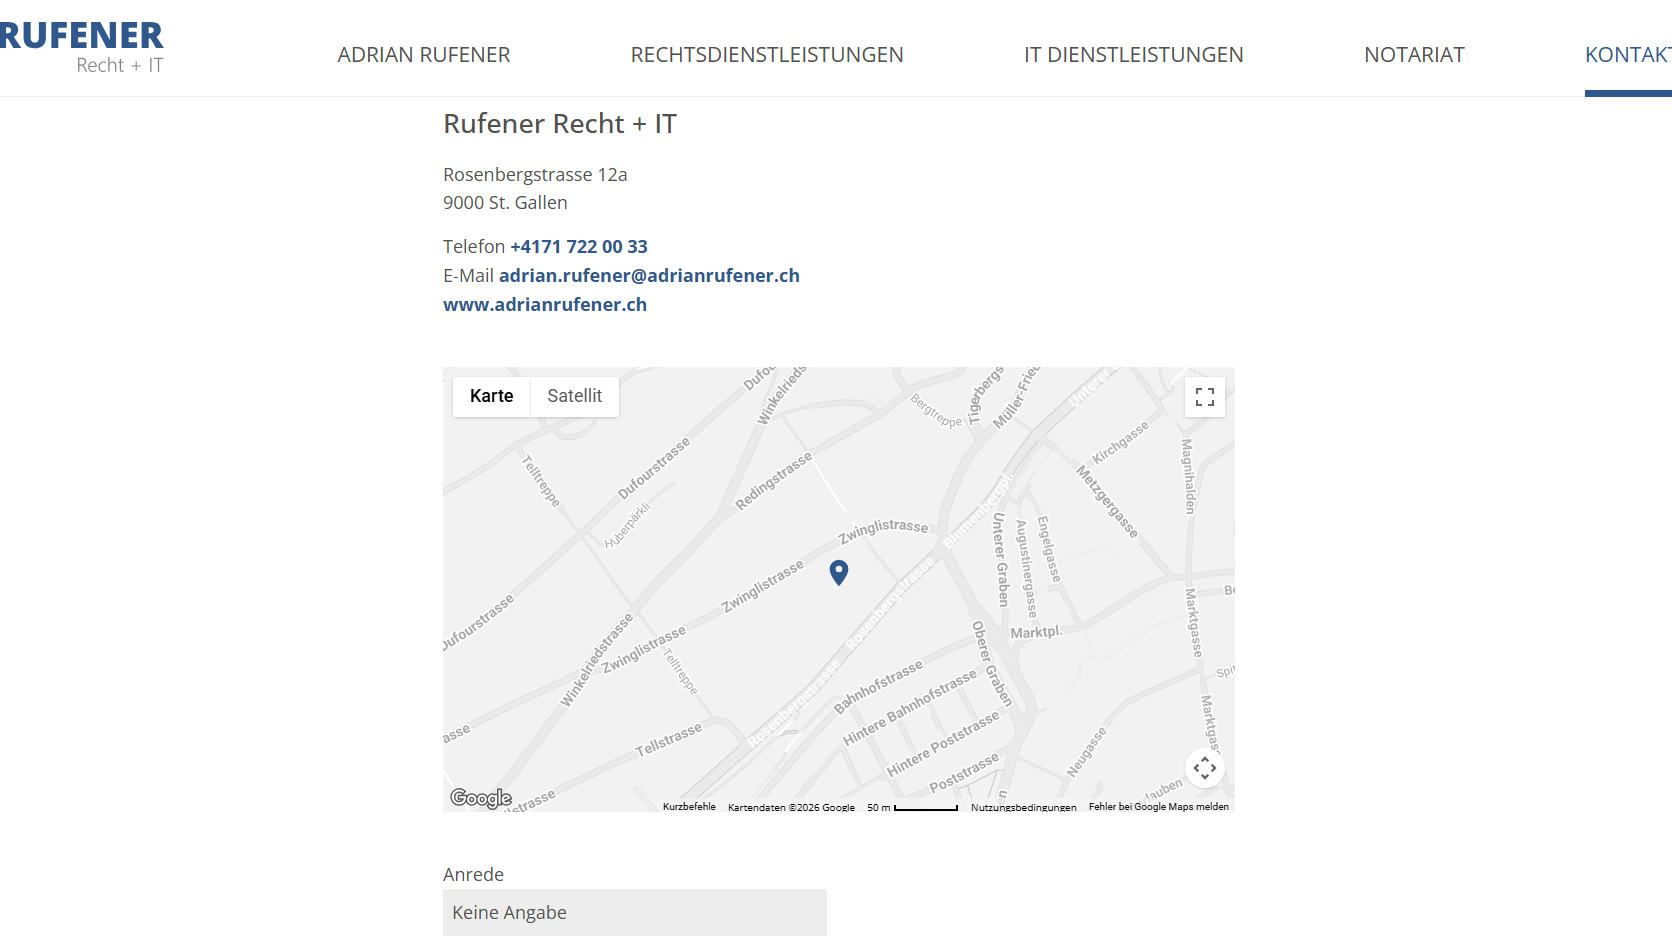Call phone number +4171 722 00 33

coord(579,246)
